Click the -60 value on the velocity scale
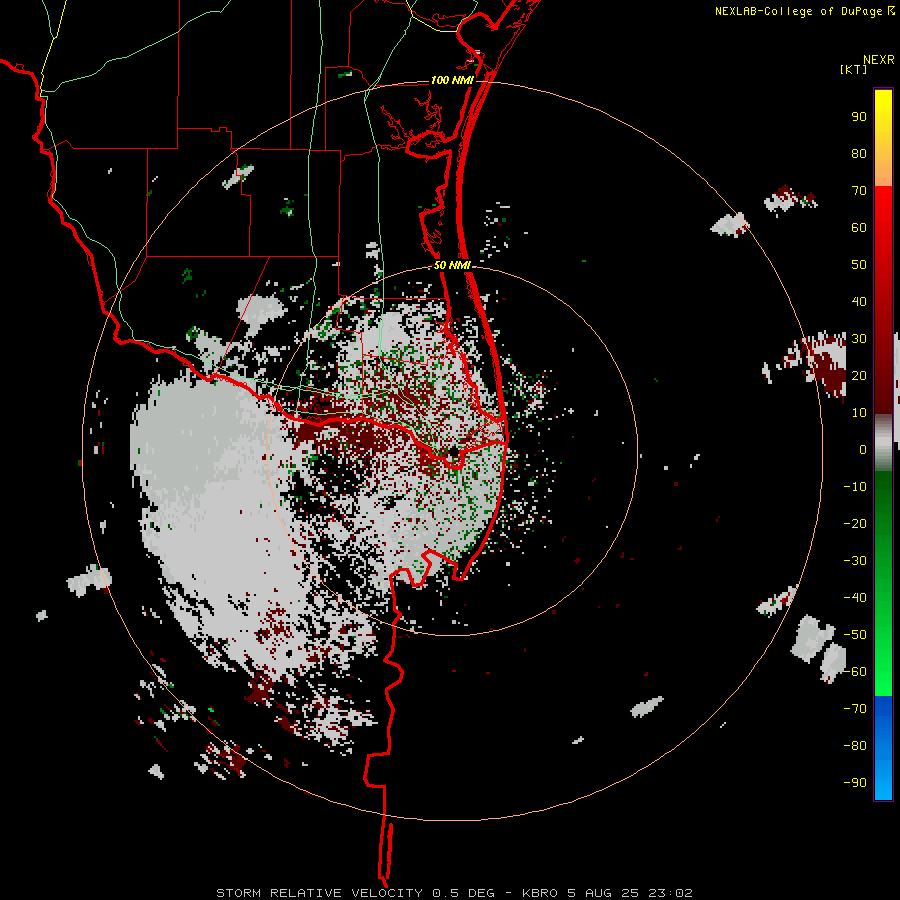The height and width of the screenshot is (900, 900). pos(855,672)
